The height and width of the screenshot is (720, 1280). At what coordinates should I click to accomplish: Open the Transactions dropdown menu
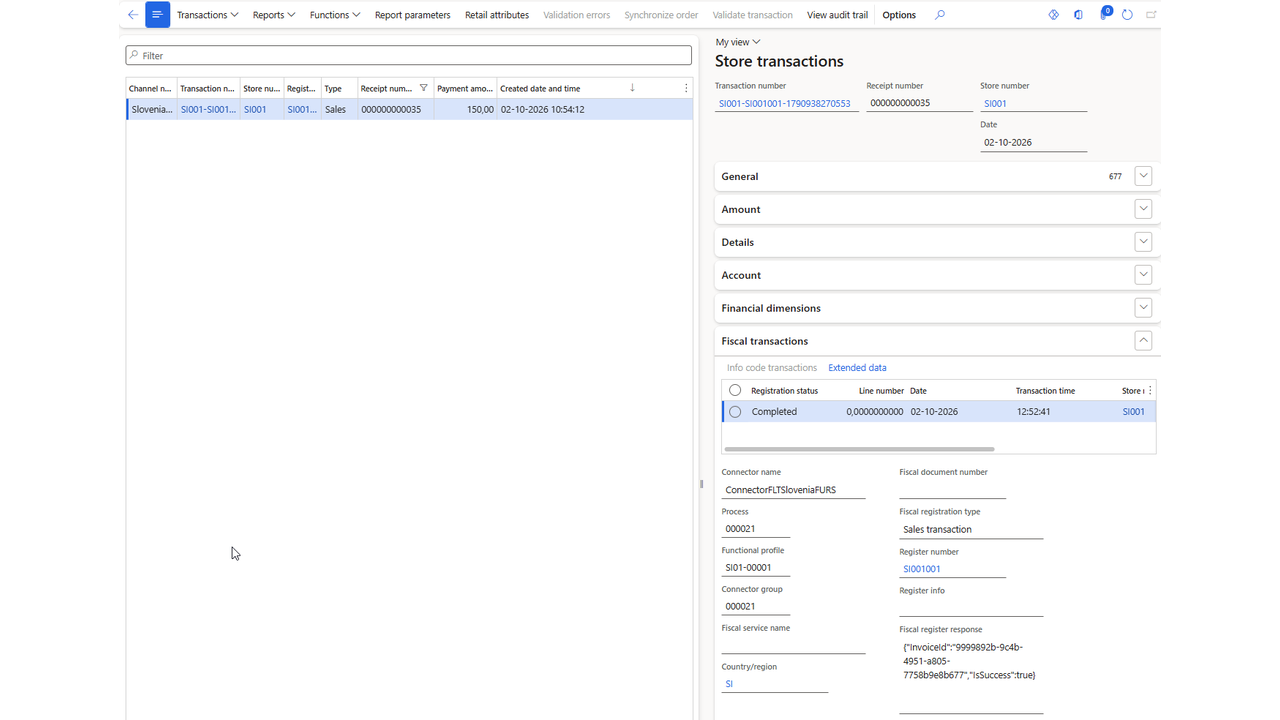(207, 15)
